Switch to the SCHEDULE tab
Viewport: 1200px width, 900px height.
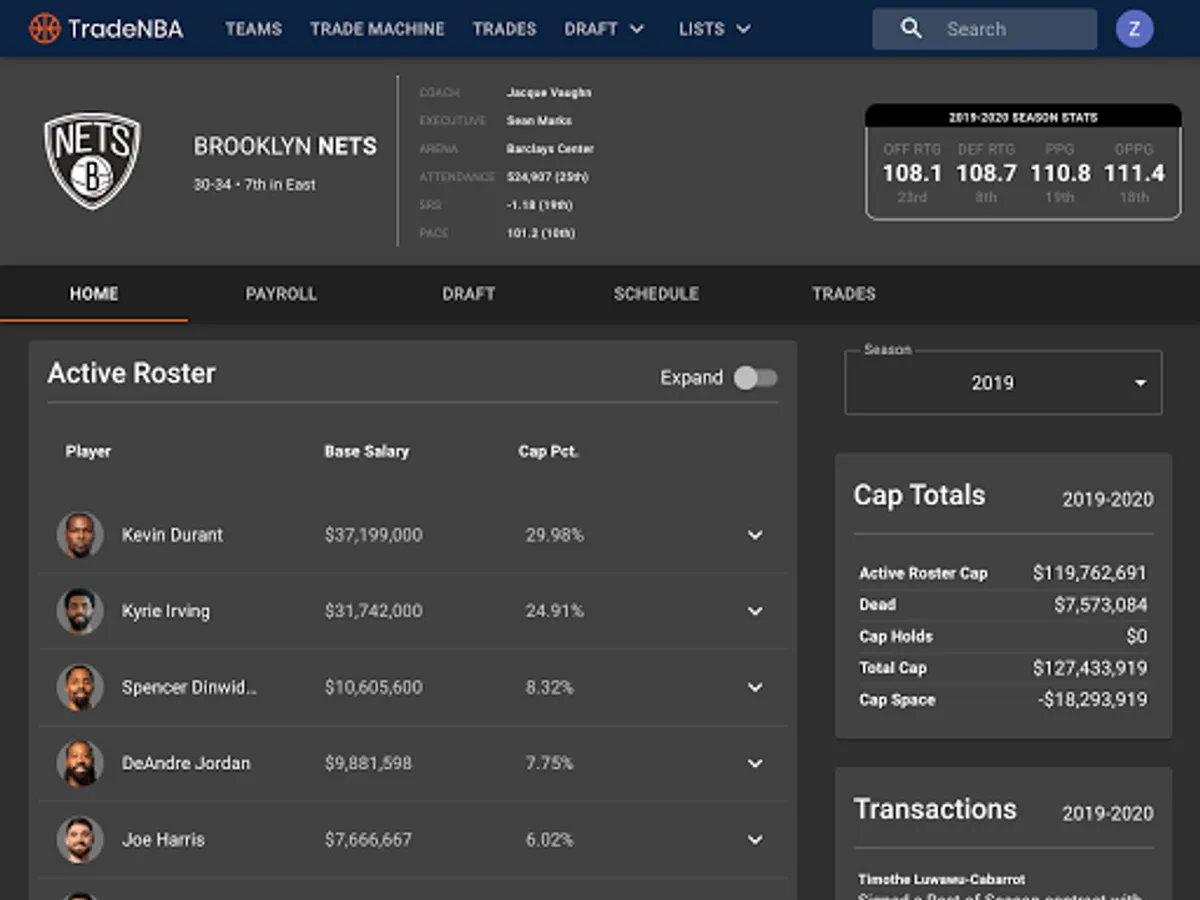click(656, 294)
